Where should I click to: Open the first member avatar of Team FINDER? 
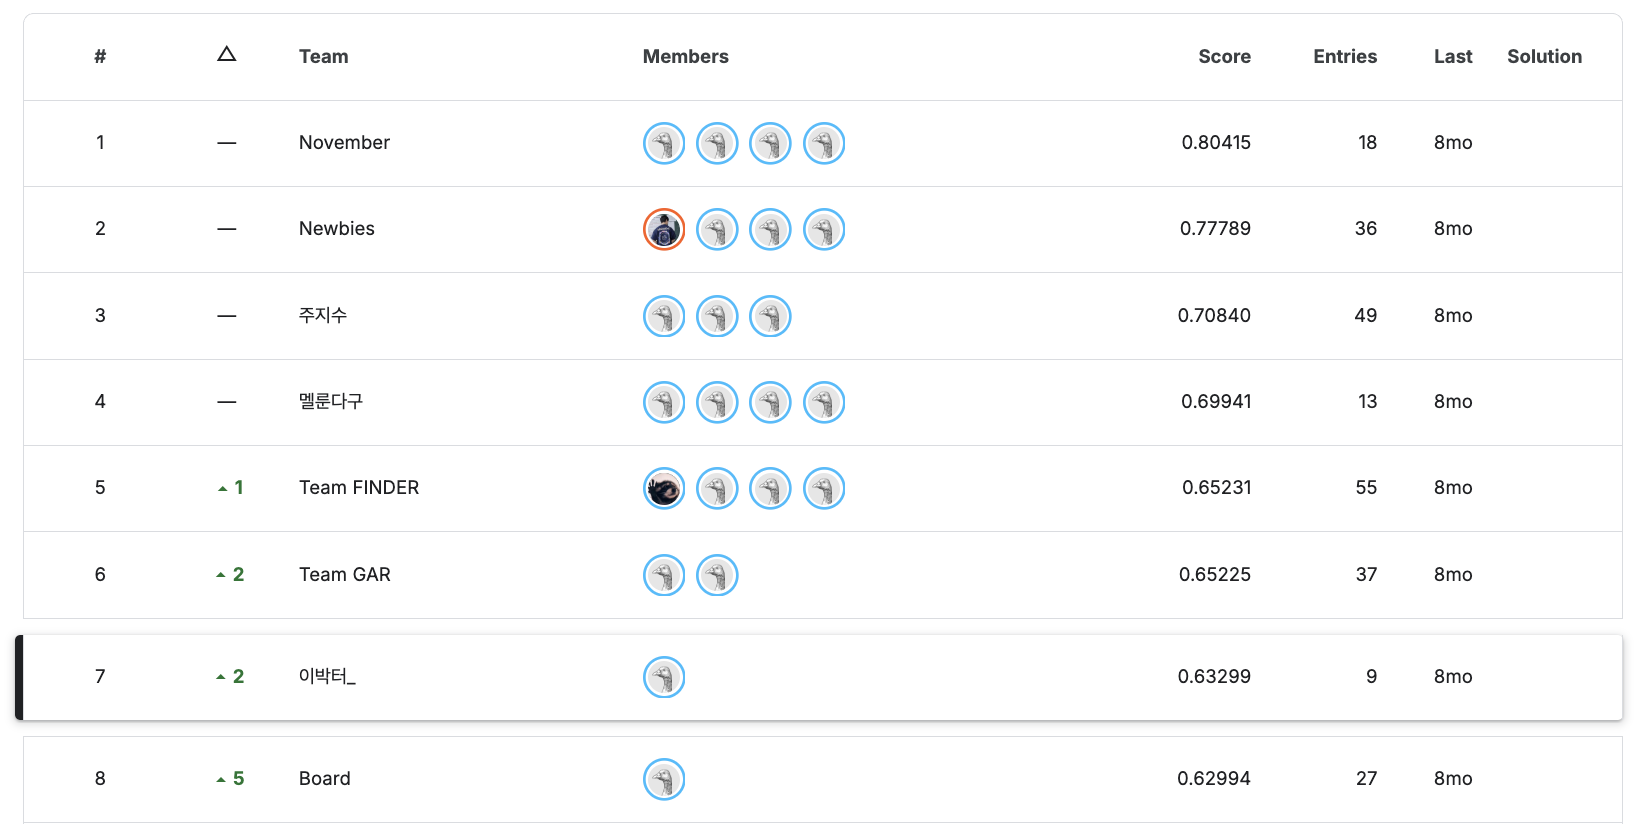click(664, 488)
